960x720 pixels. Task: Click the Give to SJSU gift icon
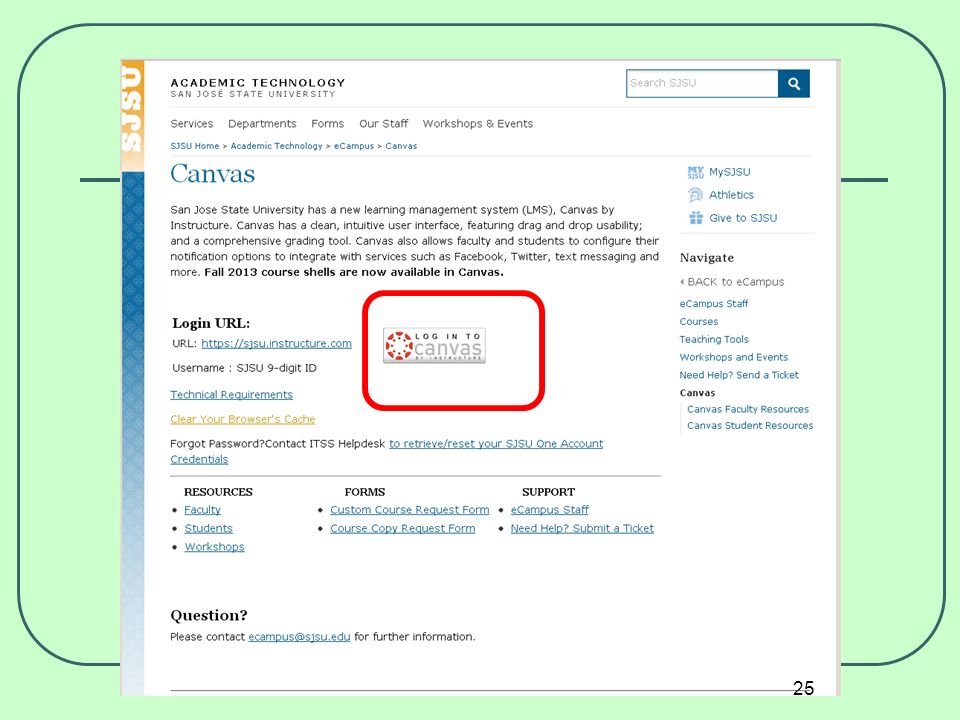[x=696, y=218]
